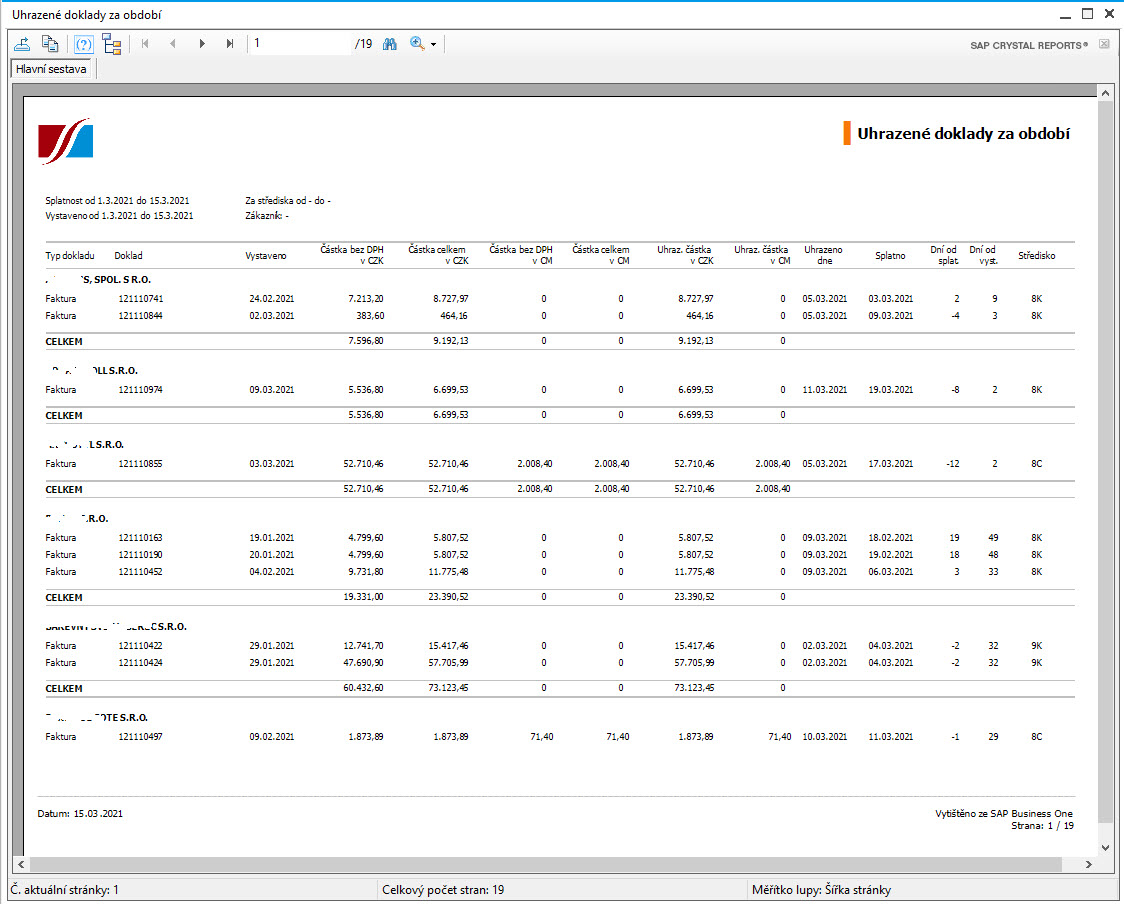The width and height of the screenshot is (1124, 904).
Task: Click invoice number 121110844
Action: [x=140, y=315]
